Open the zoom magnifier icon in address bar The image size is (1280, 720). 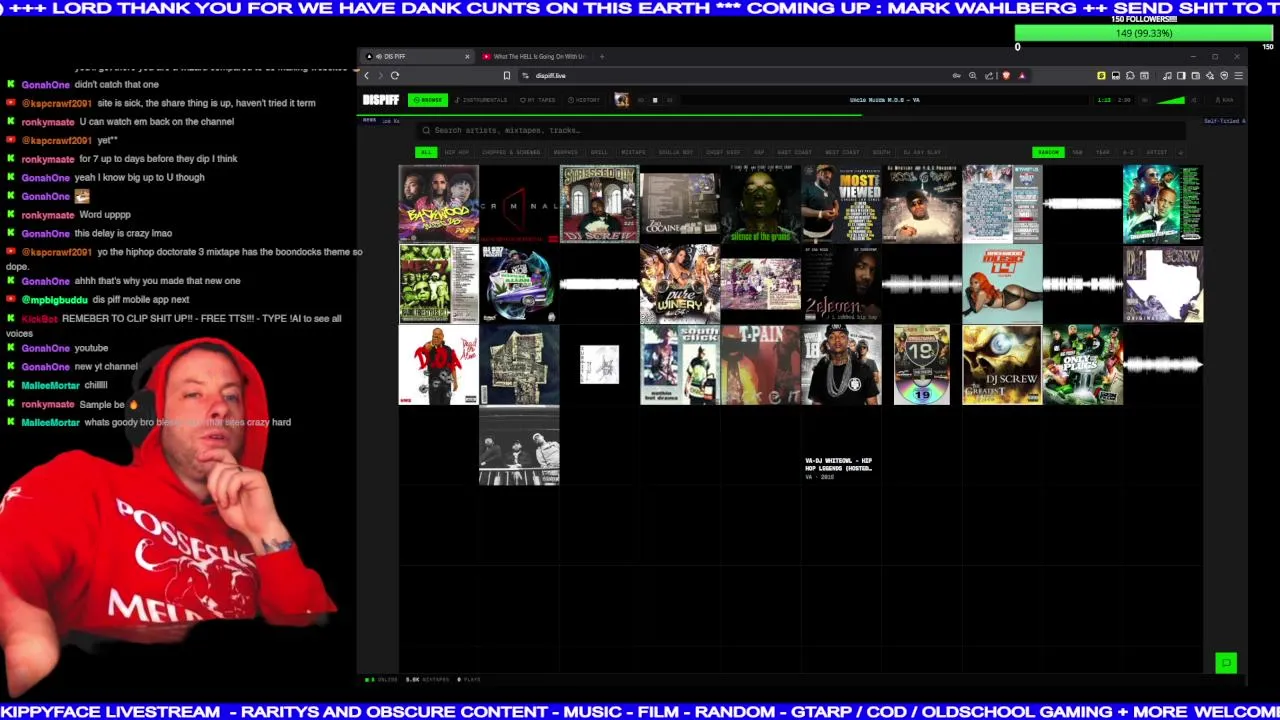pos(972,76)
